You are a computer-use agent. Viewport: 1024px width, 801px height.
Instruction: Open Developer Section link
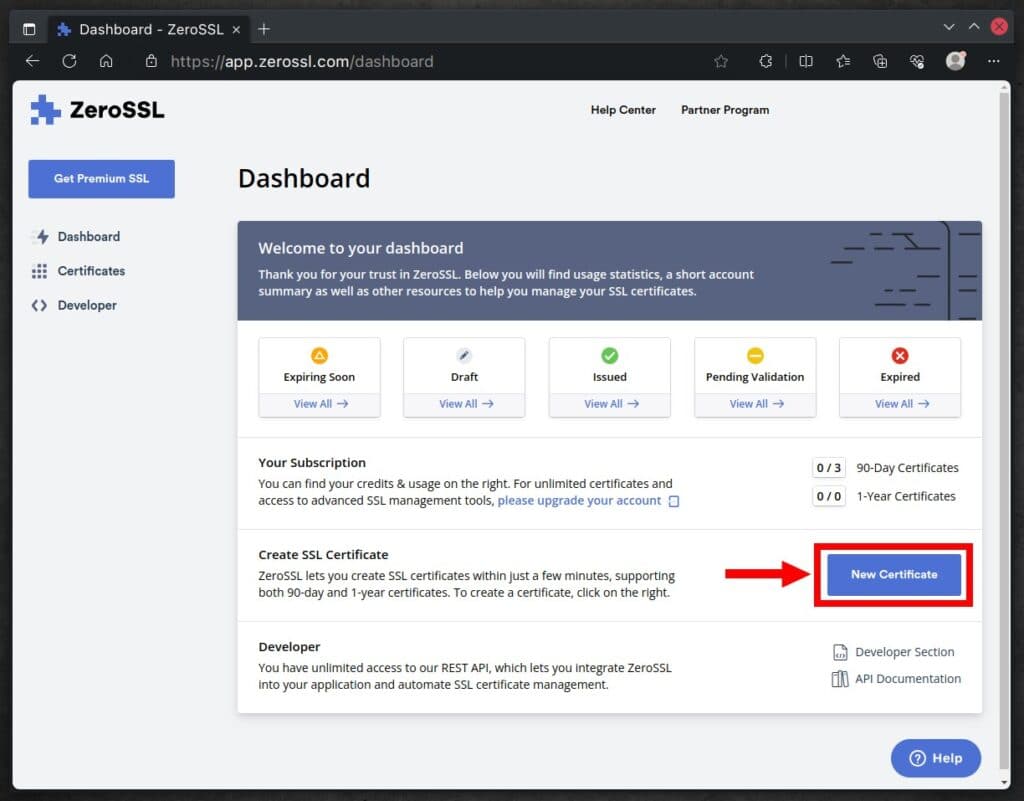click(x=904, y=652)
